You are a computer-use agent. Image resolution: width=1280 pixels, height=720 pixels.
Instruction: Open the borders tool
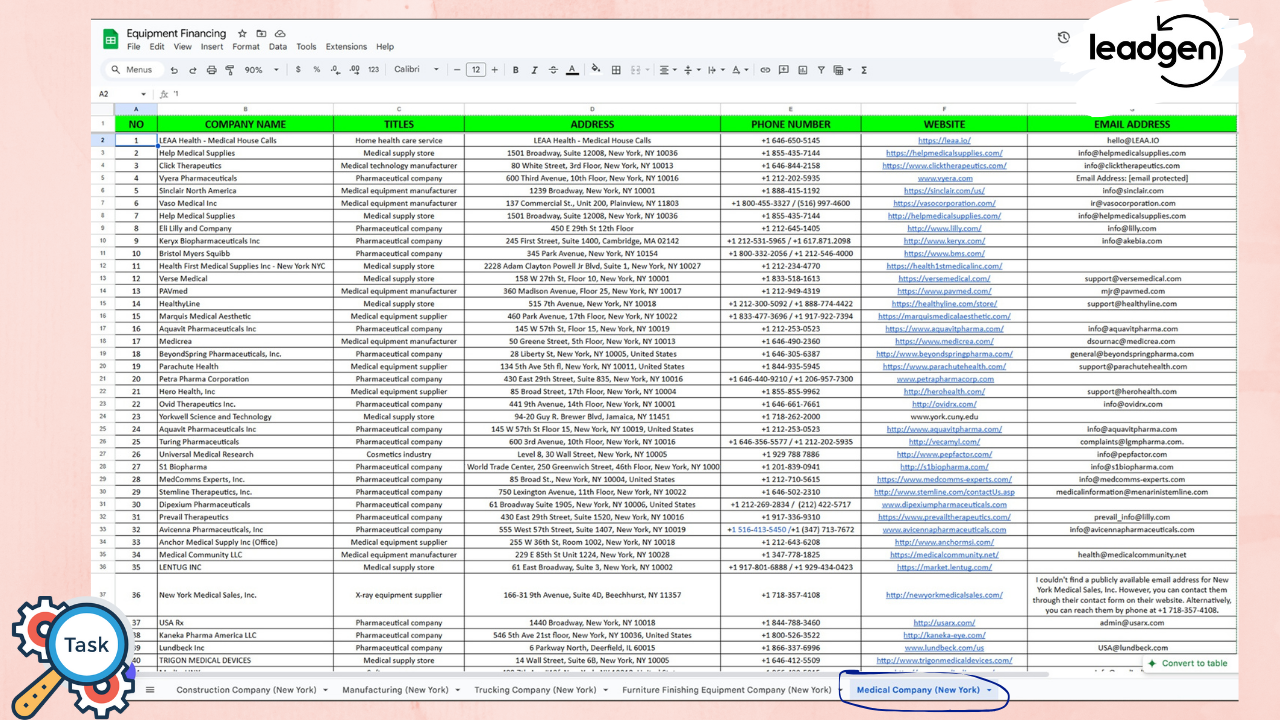pyautogui.click(x=616, y=70)
